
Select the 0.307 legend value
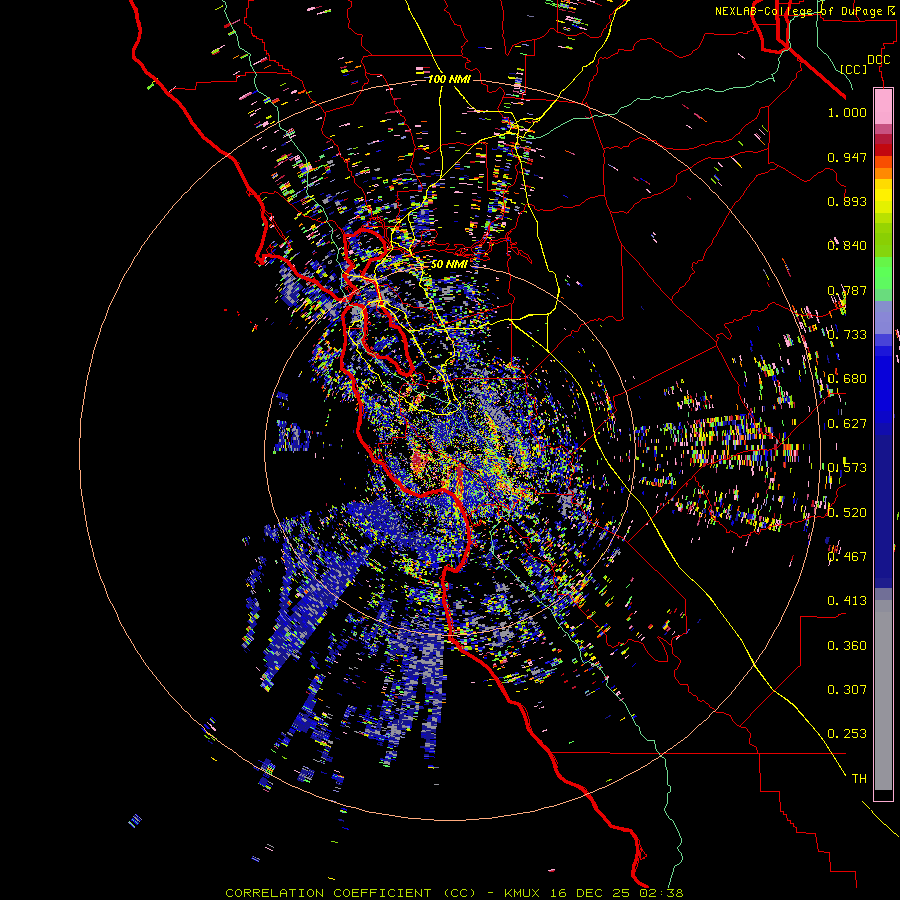pos(847,690)
